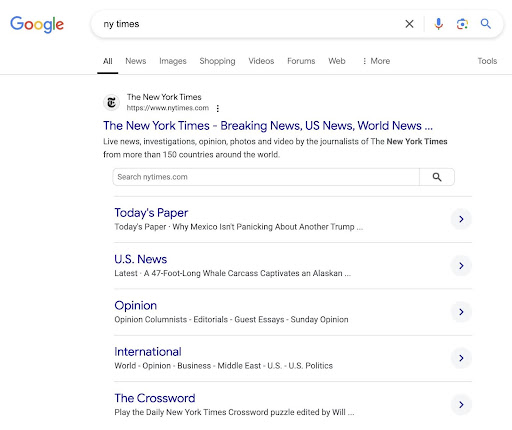This screenshot has width=512, height=430.
Task: Open the Tools options
Action: (487, 61)
